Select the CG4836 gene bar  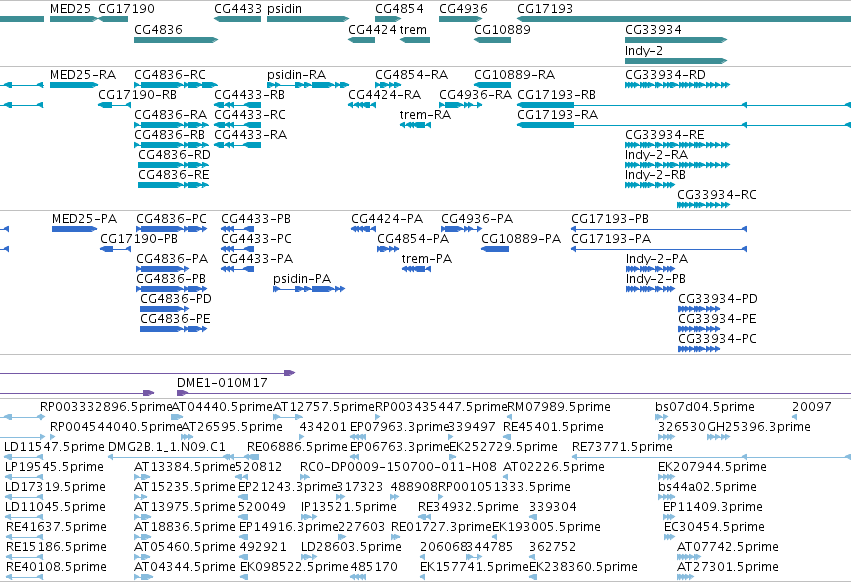(x=176, y=40)
